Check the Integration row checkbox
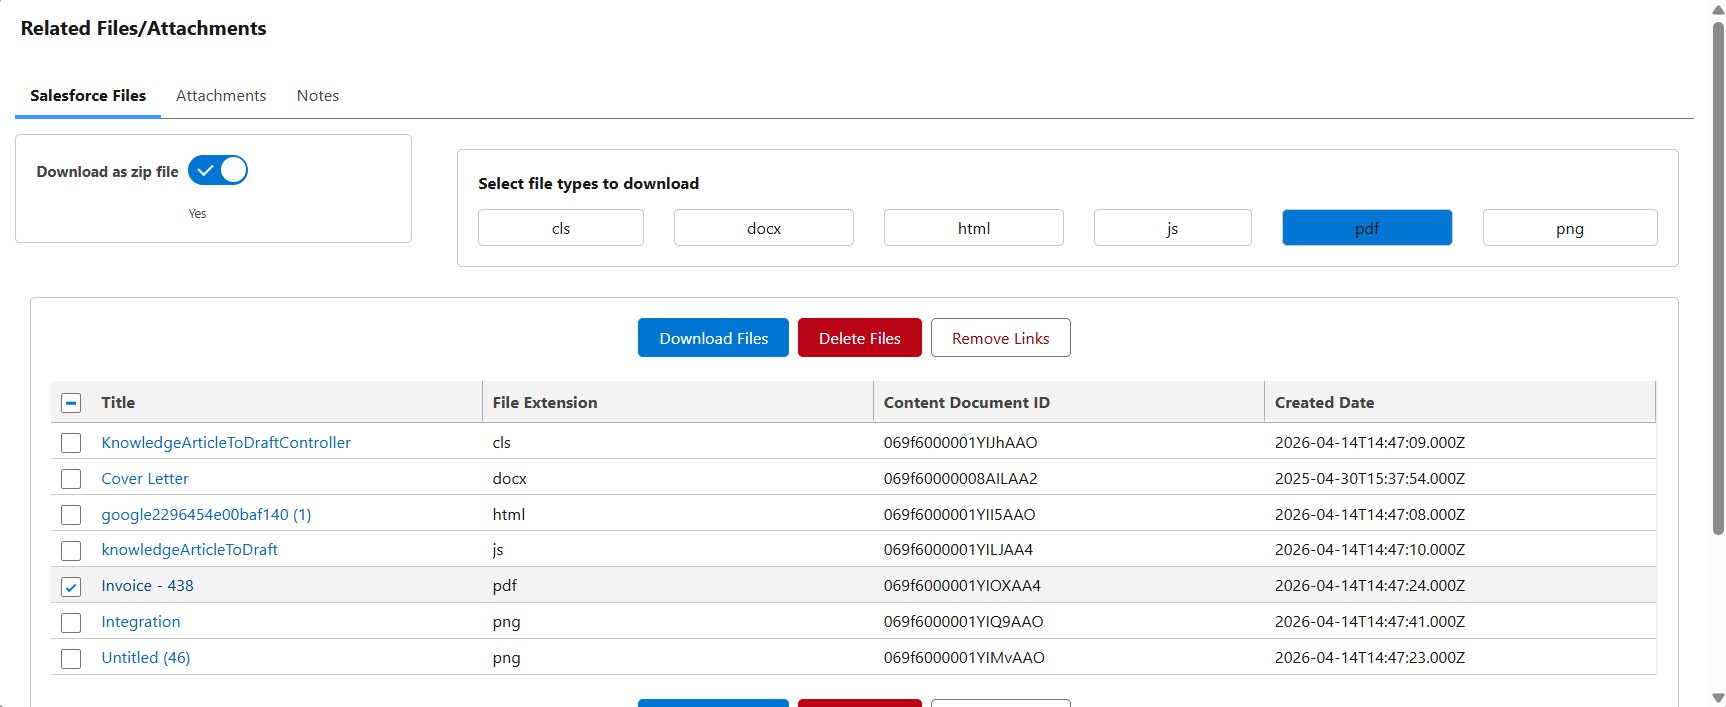 click(71, 623)
